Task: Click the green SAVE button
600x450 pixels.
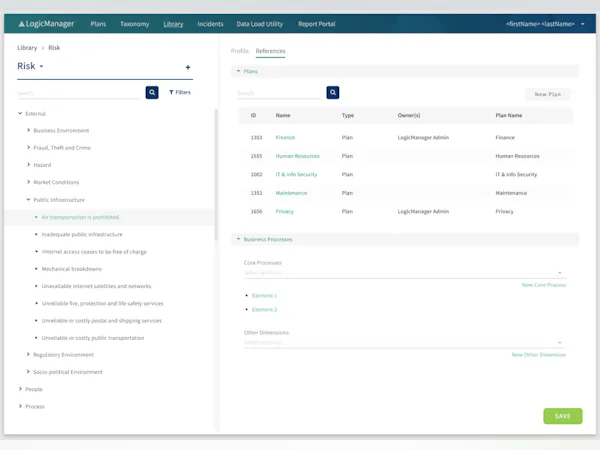Action: [x=563, y=416]
